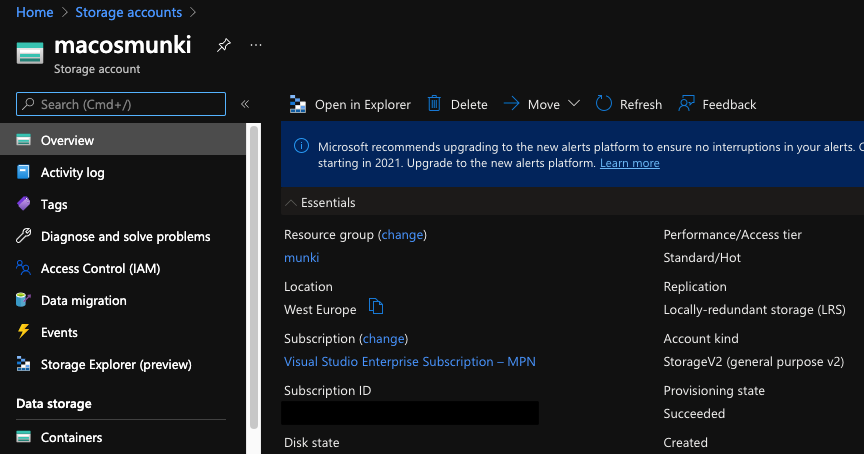
Task: Click Open in Explorer button label
Action: tap(363, 104)
